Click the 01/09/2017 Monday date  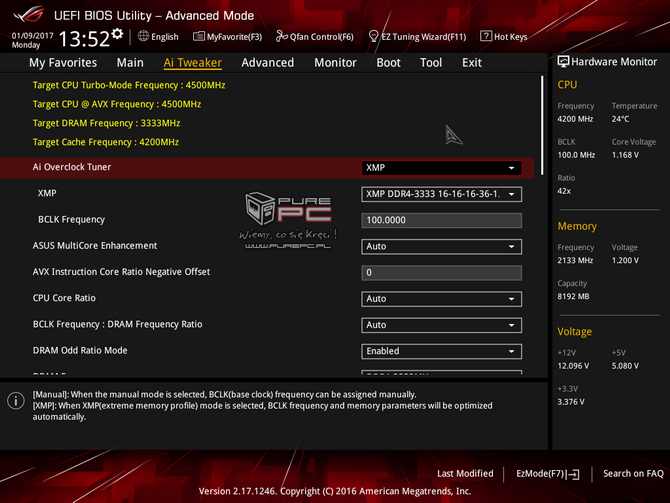tap(32, 40)
